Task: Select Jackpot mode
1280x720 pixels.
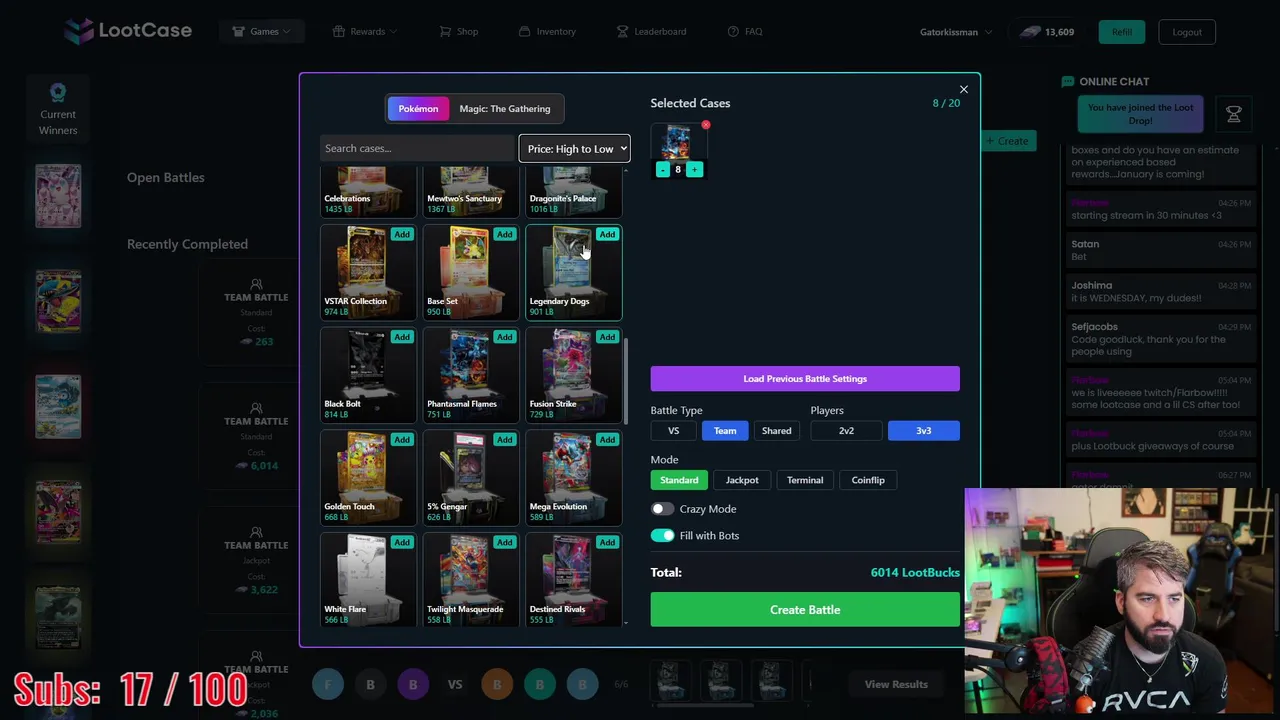Action: coord(742,480)
